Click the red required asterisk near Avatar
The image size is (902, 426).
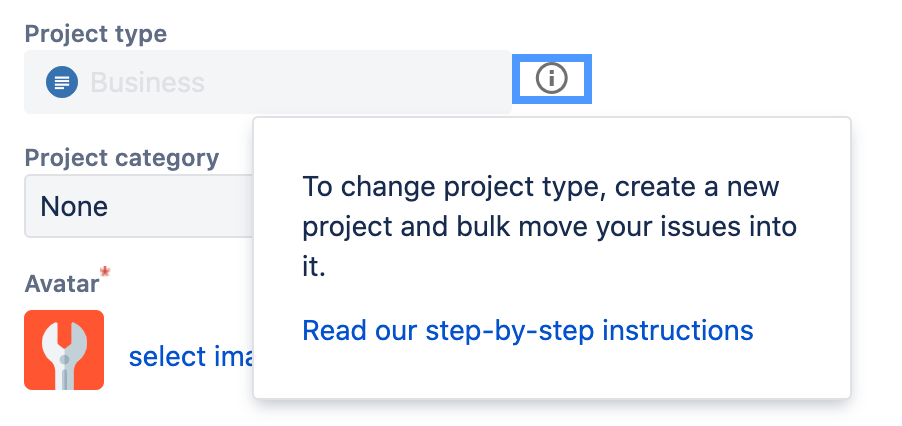pos(105,272)
